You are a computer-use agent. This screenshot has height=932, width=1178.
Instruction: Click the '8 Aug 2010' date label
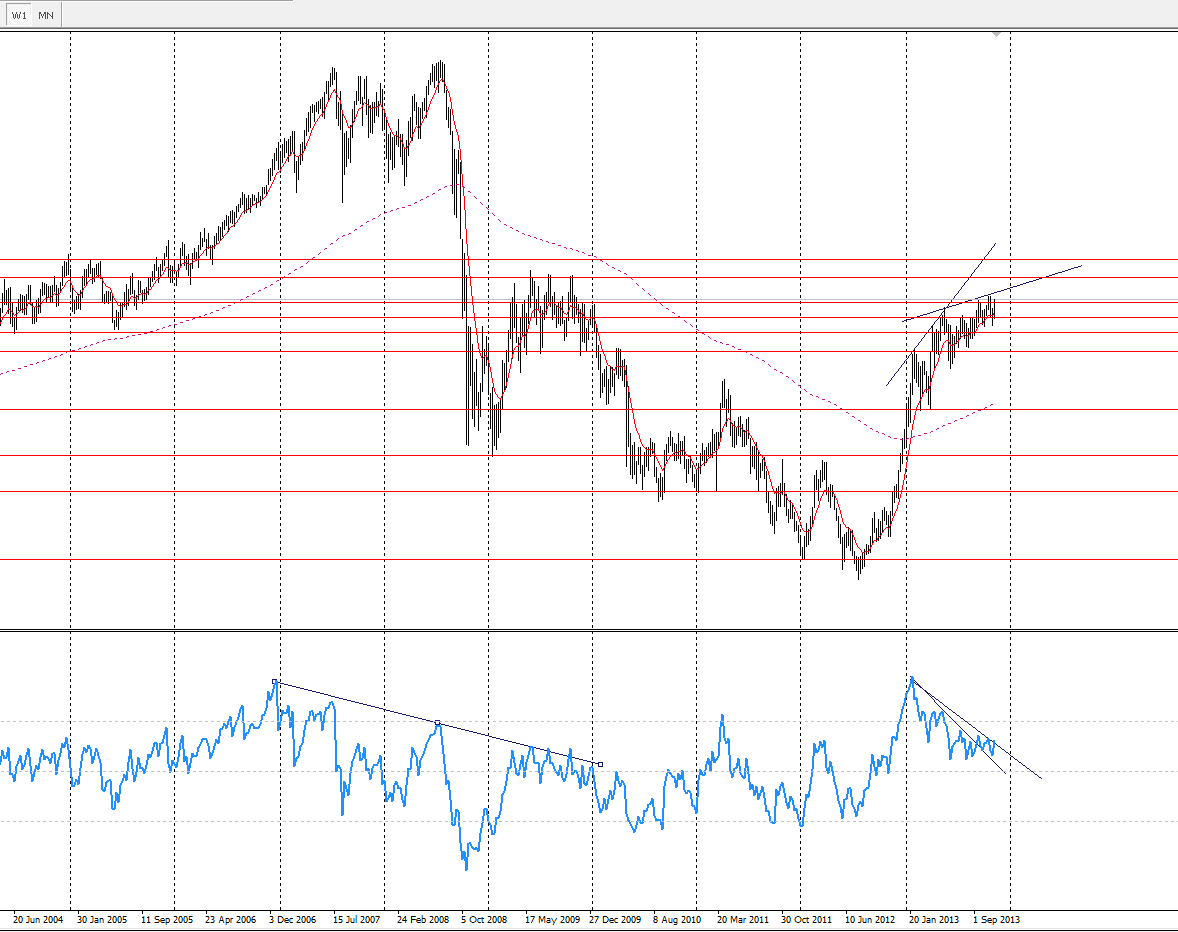pyautogui.click(x=677, y=919)
